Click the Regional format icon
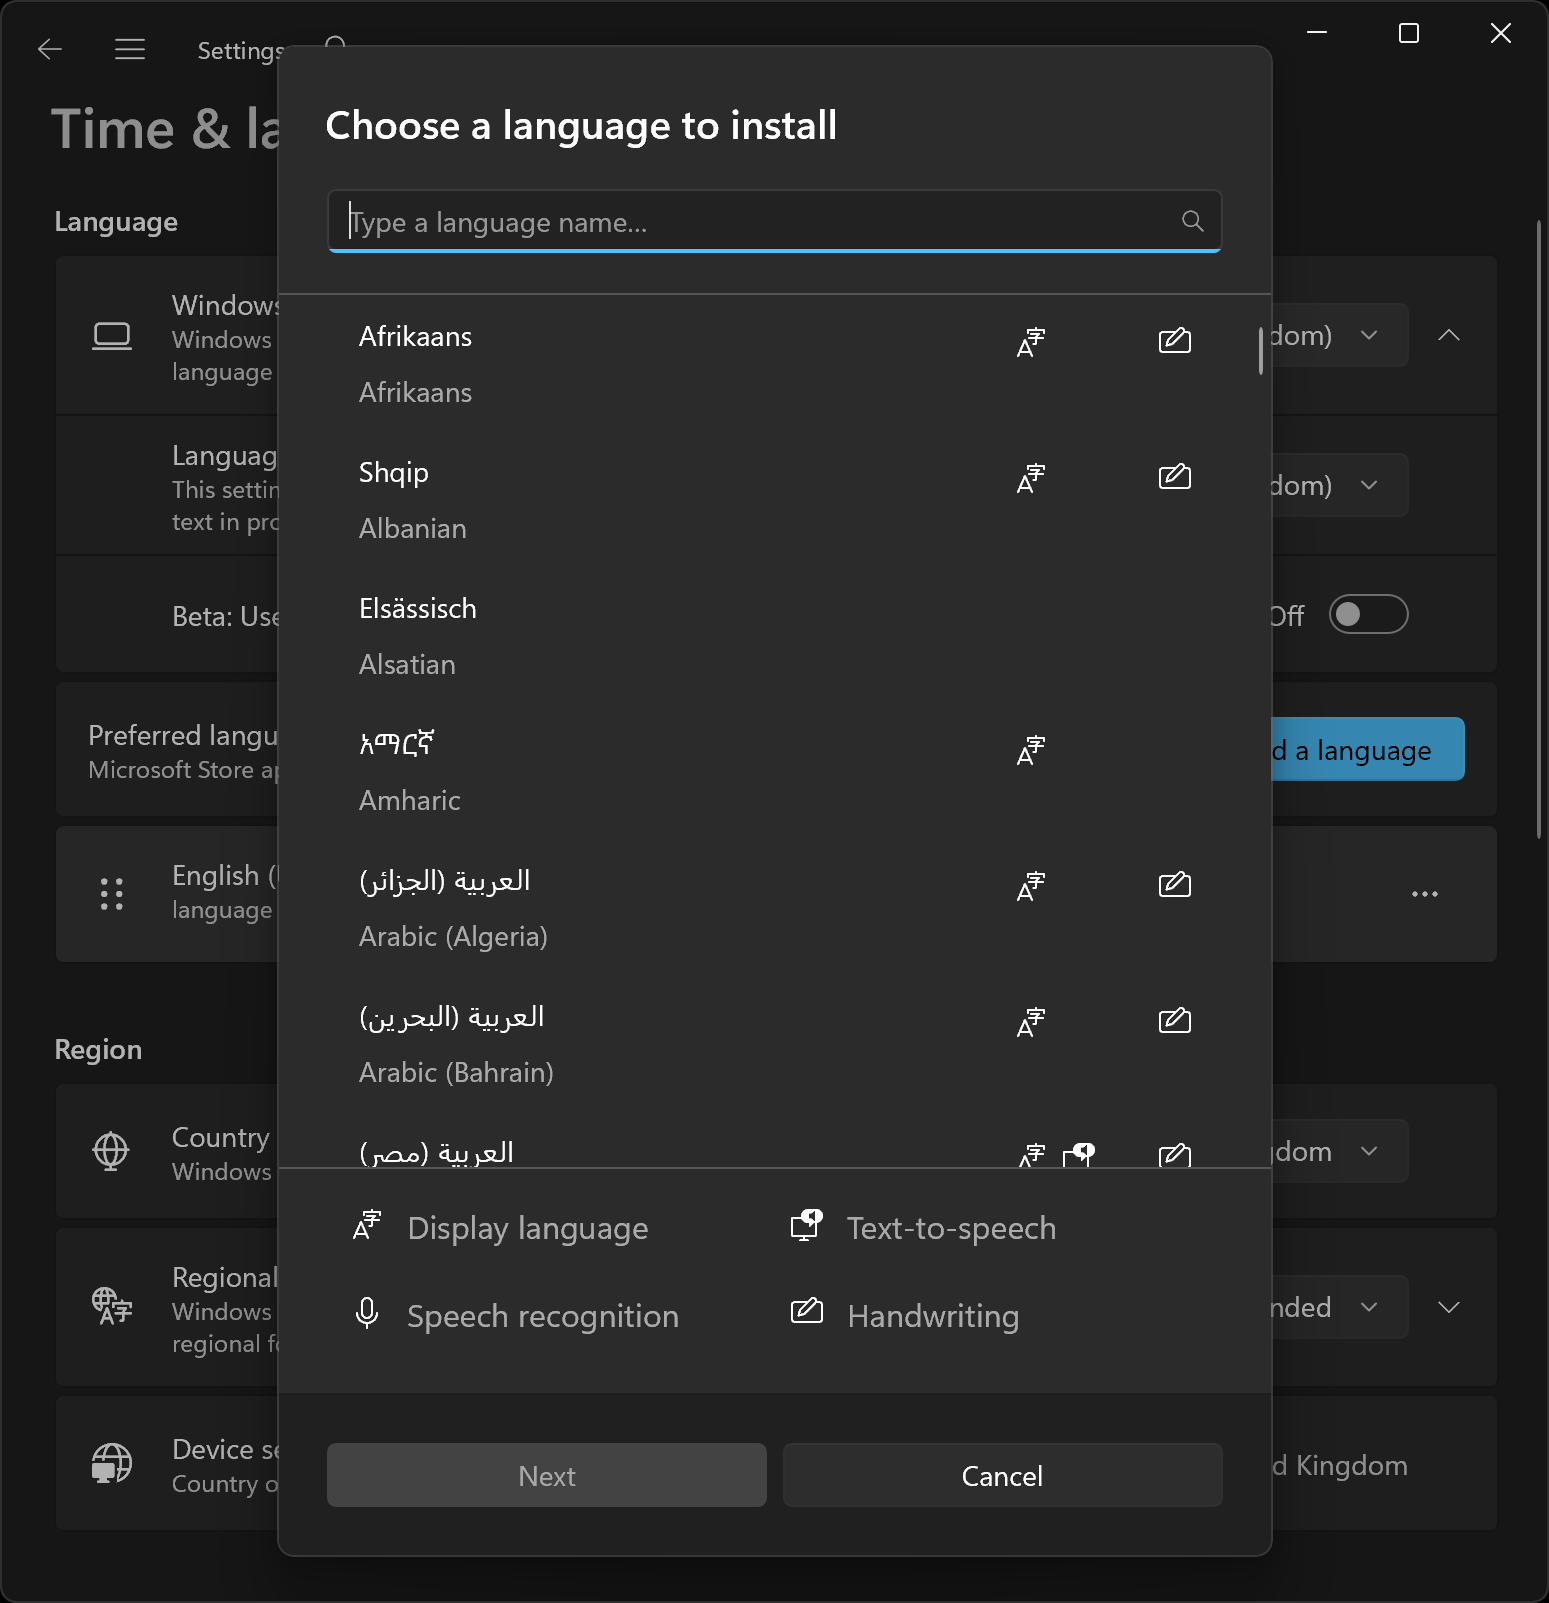The width and height of the screenshot is (1549, 1603). click(112, 1306)
